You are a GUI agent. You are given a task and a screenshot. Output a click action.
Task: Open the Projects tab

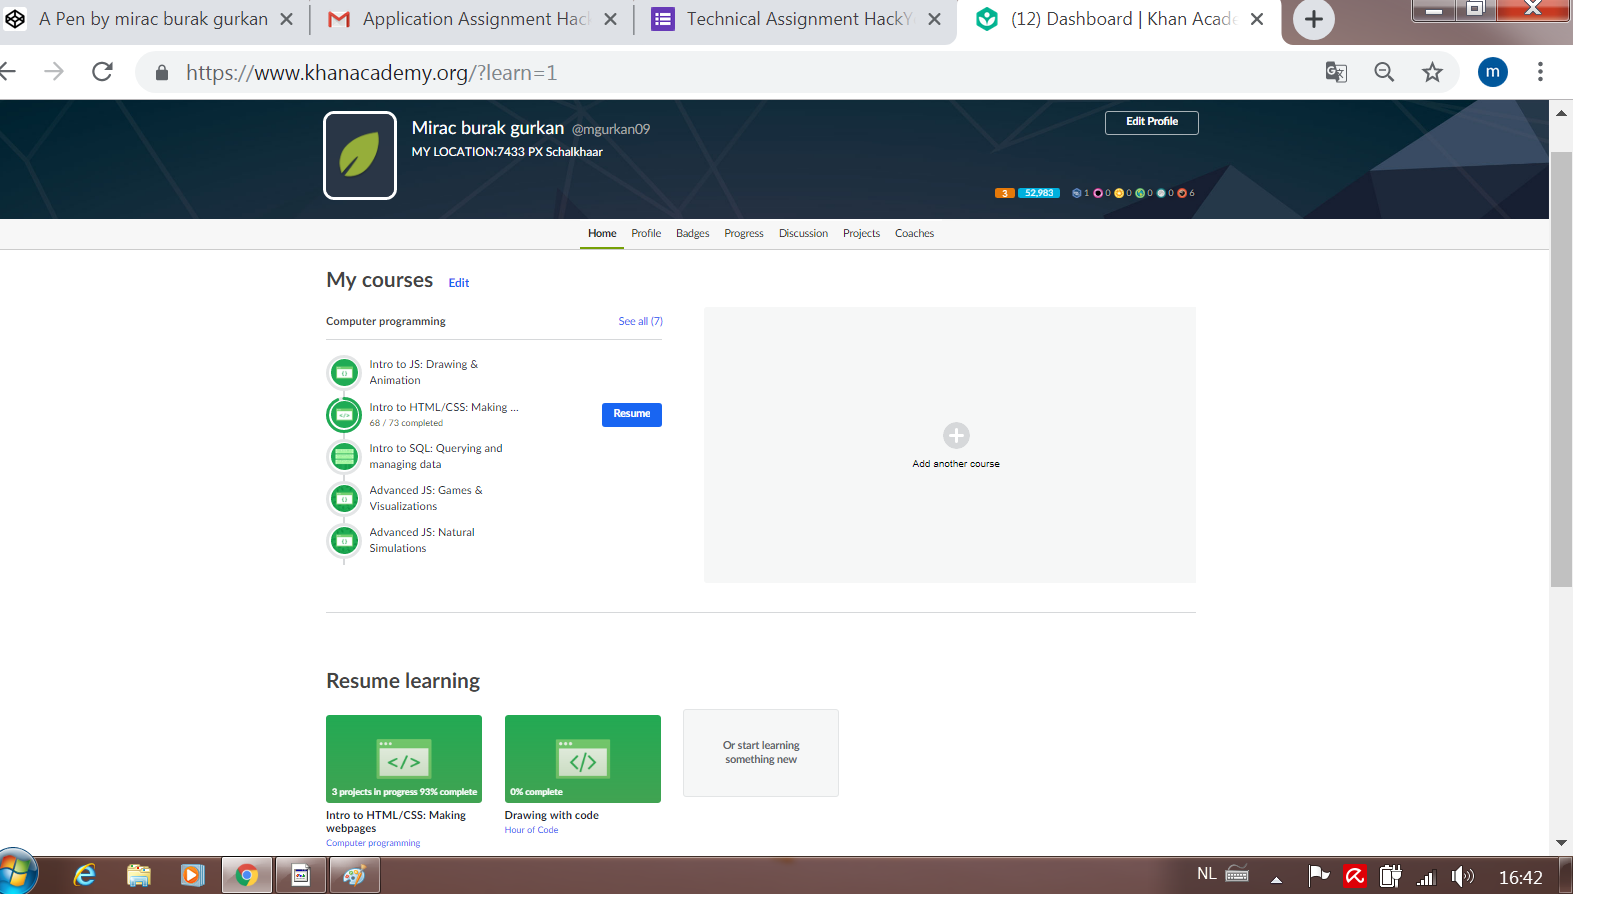861,234
